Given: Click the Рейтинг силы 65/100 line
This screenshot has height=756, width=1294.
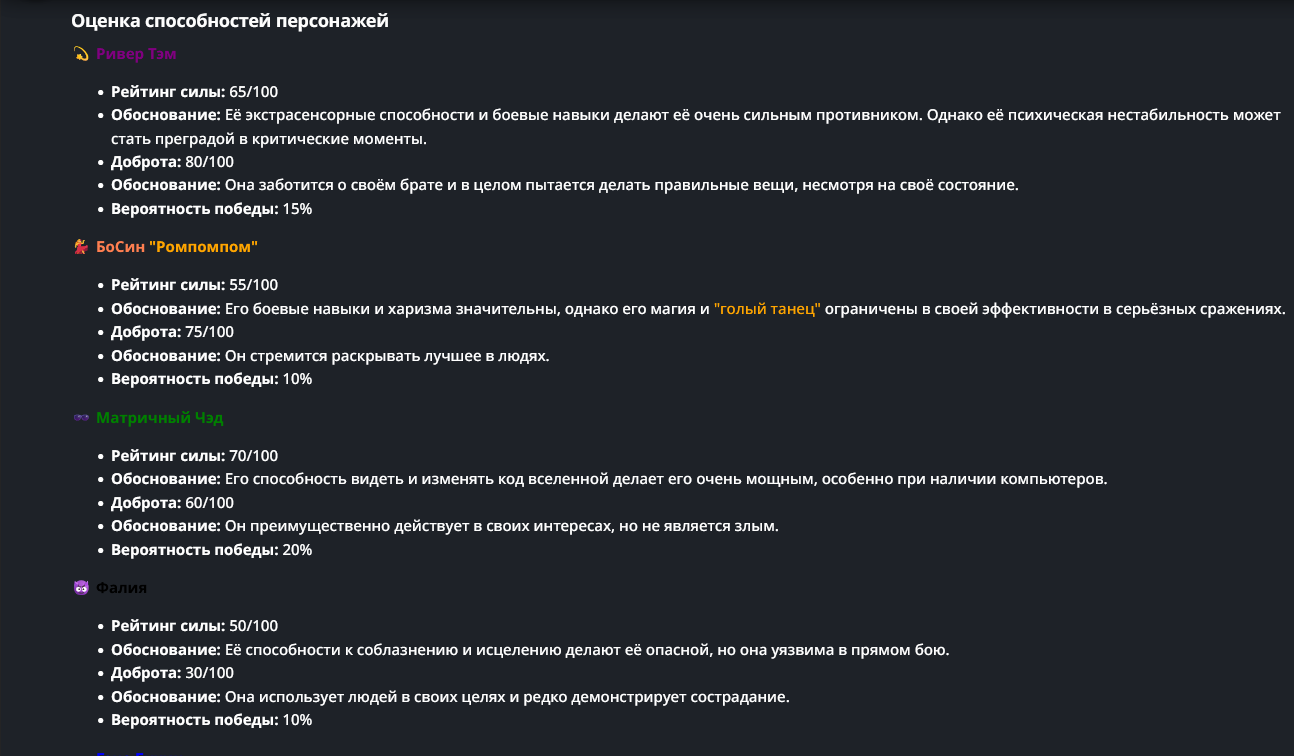Looking at the screenshot, I should pos(194,91).
